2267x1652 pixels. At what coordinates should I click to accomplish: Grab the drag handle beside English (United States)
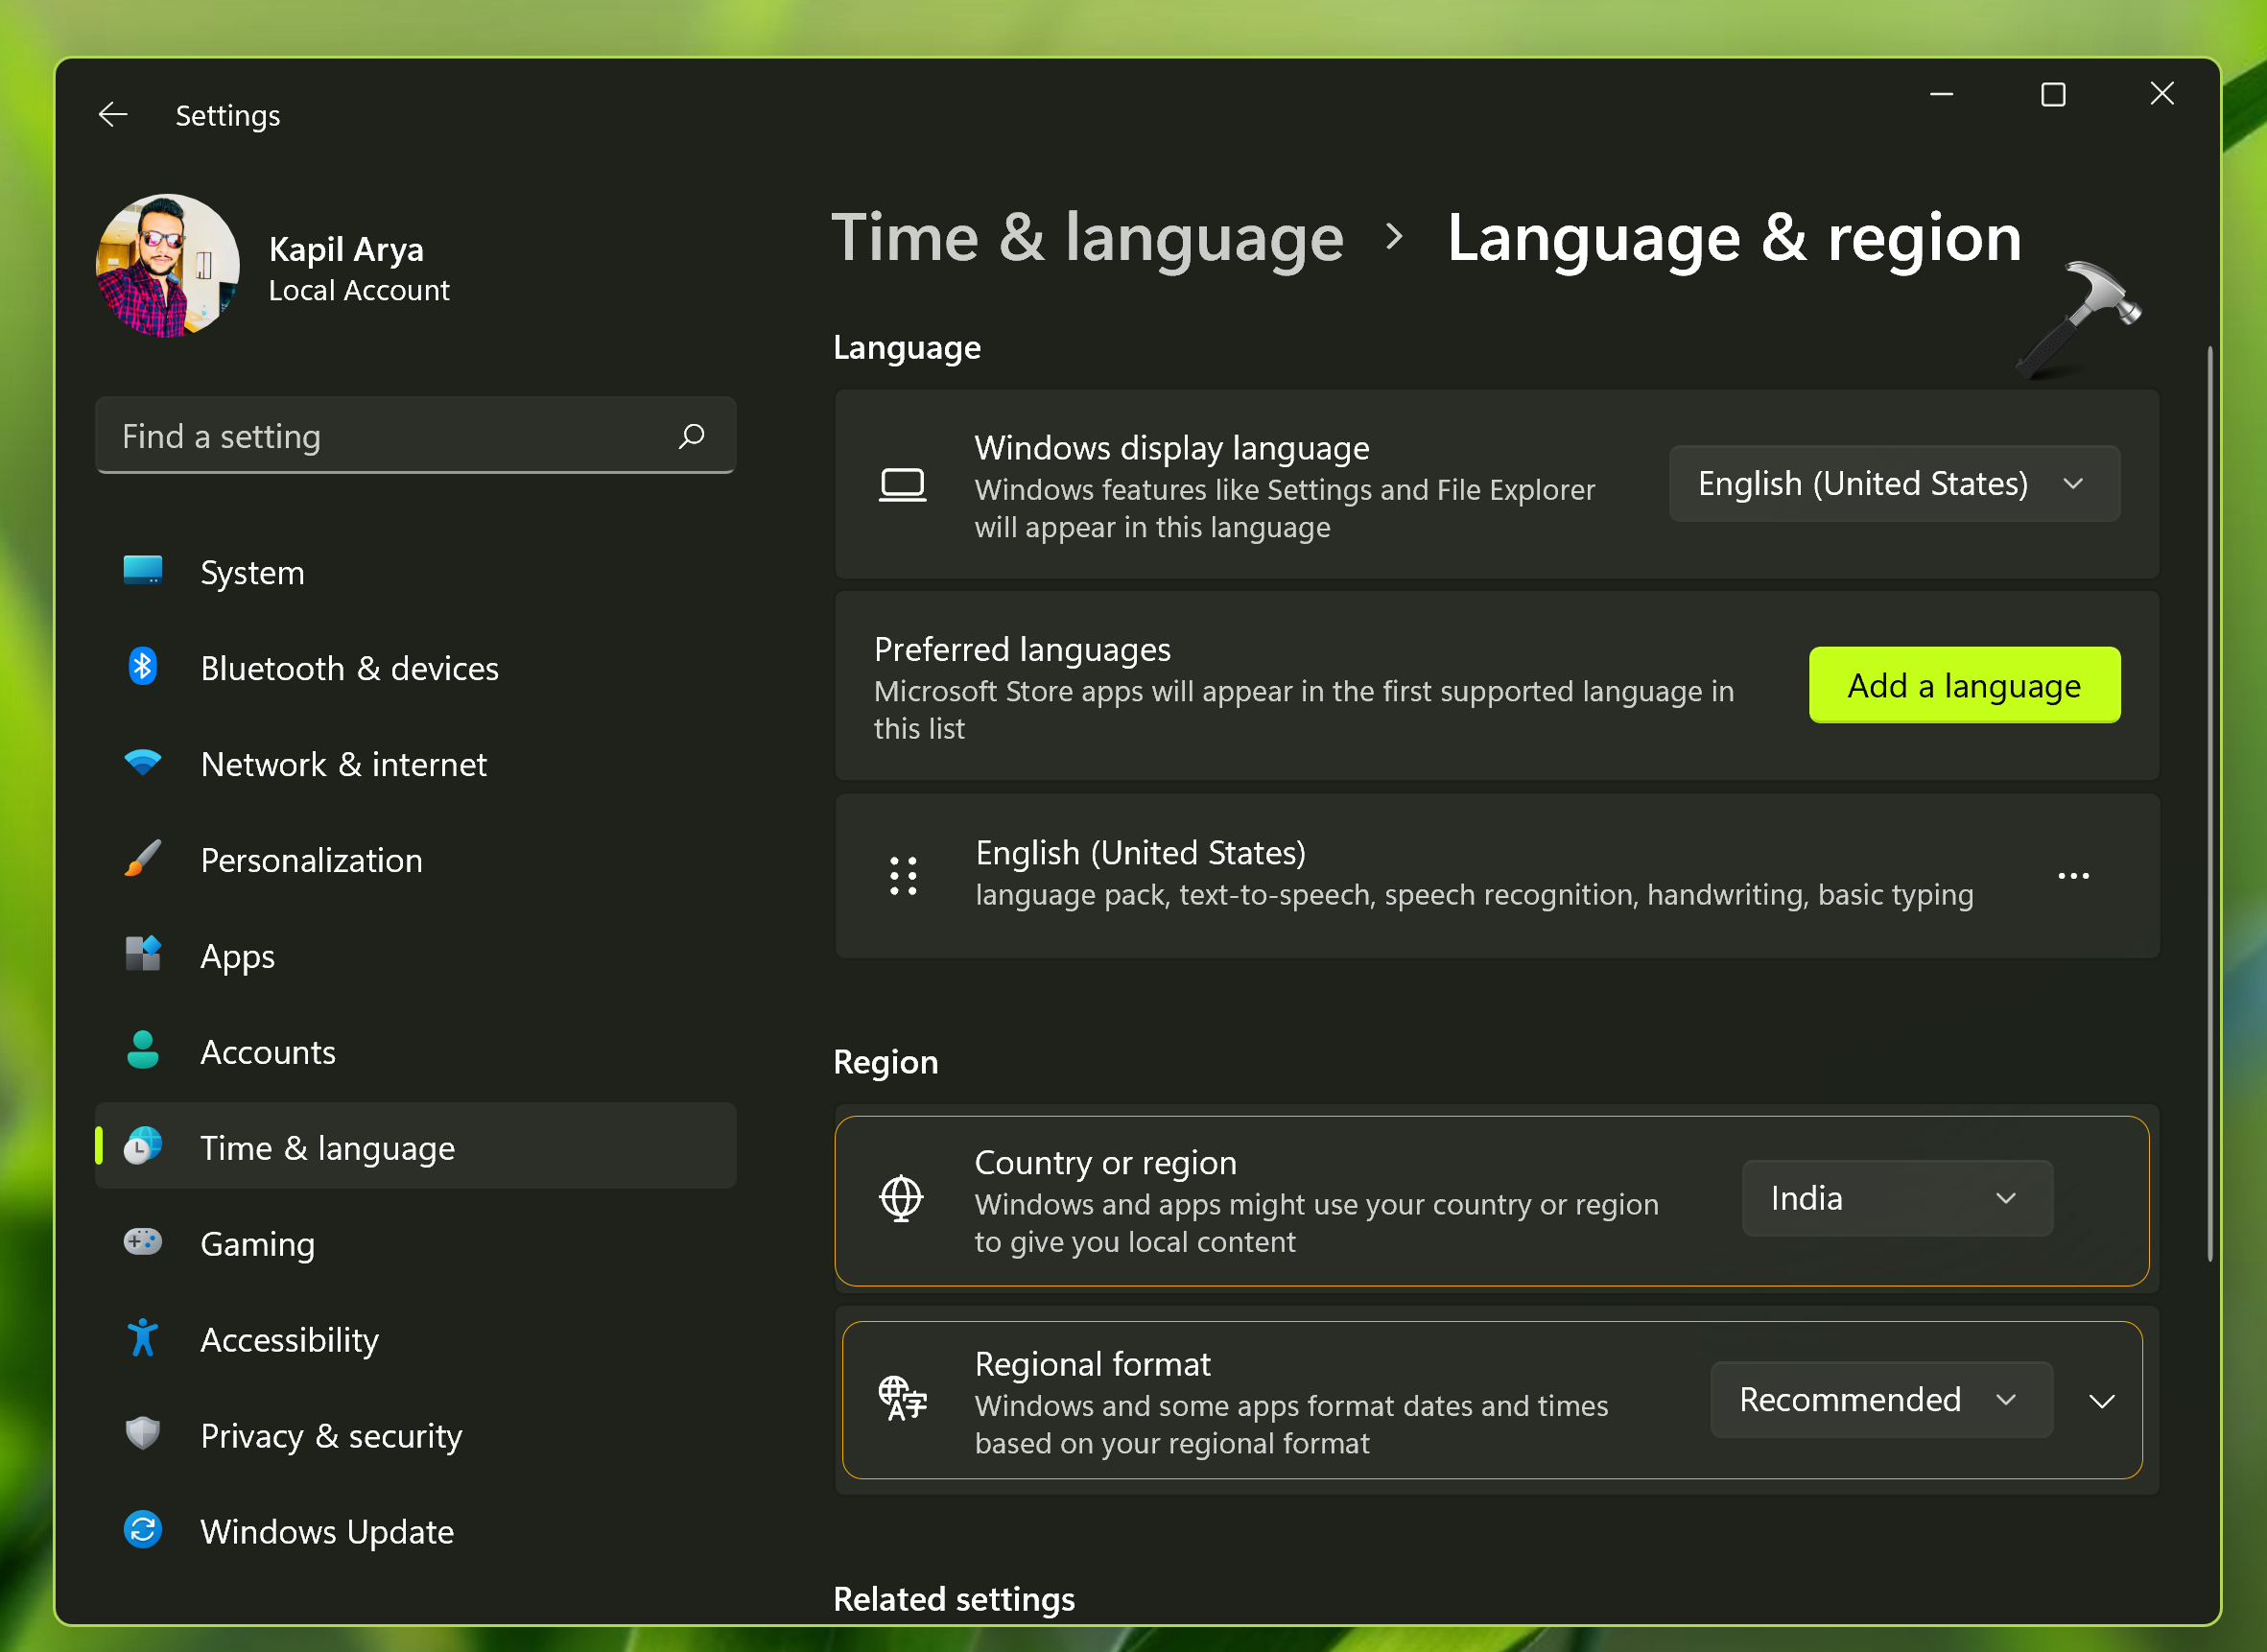coord(903,875)
